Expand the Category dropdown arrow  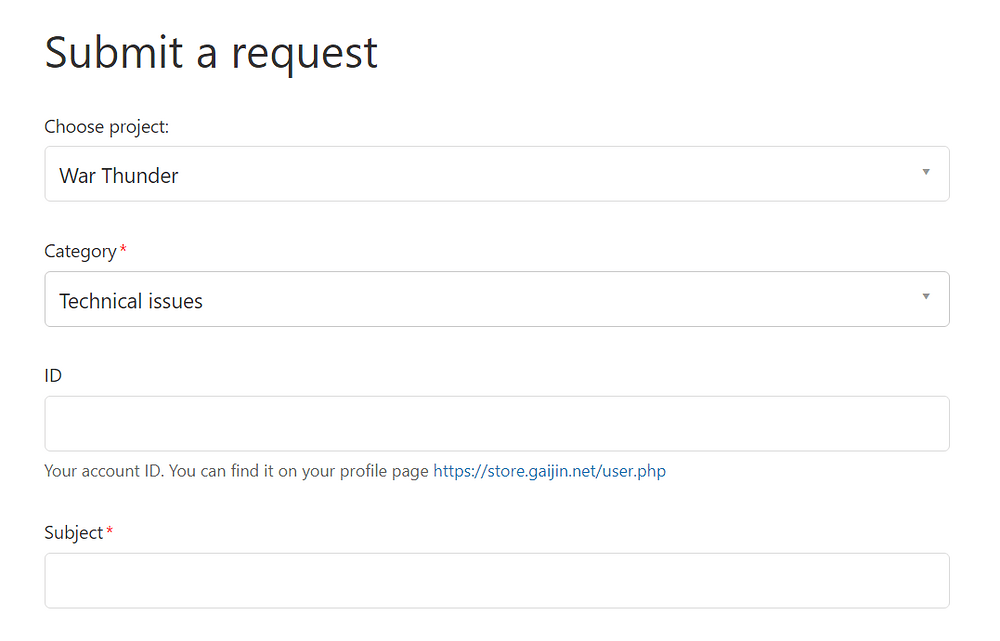[925, 297]
